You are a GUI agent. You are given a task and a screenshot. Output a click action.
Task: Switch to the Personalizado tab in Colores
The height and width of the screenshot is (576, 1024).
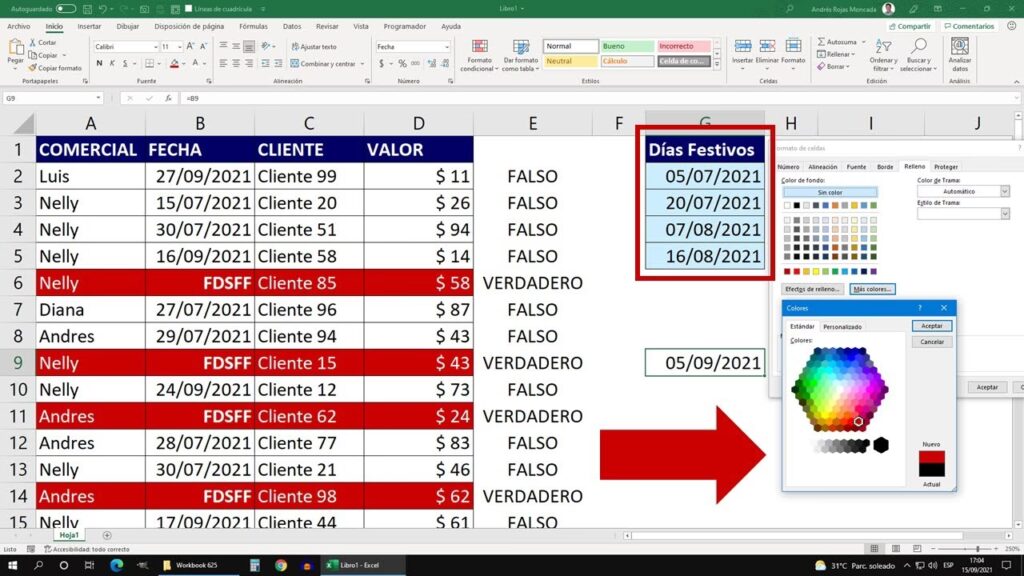click(842, 327)
